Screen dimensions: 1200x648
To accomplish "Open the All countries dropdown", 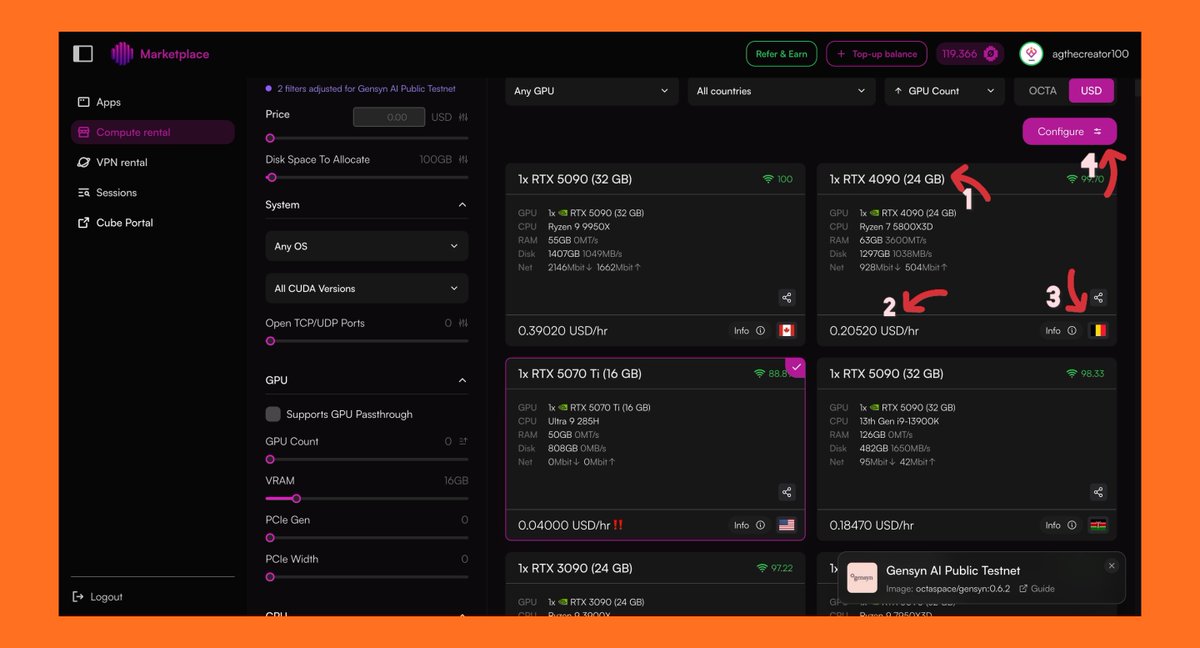I will pyautogui.click(x=781, y=91).
